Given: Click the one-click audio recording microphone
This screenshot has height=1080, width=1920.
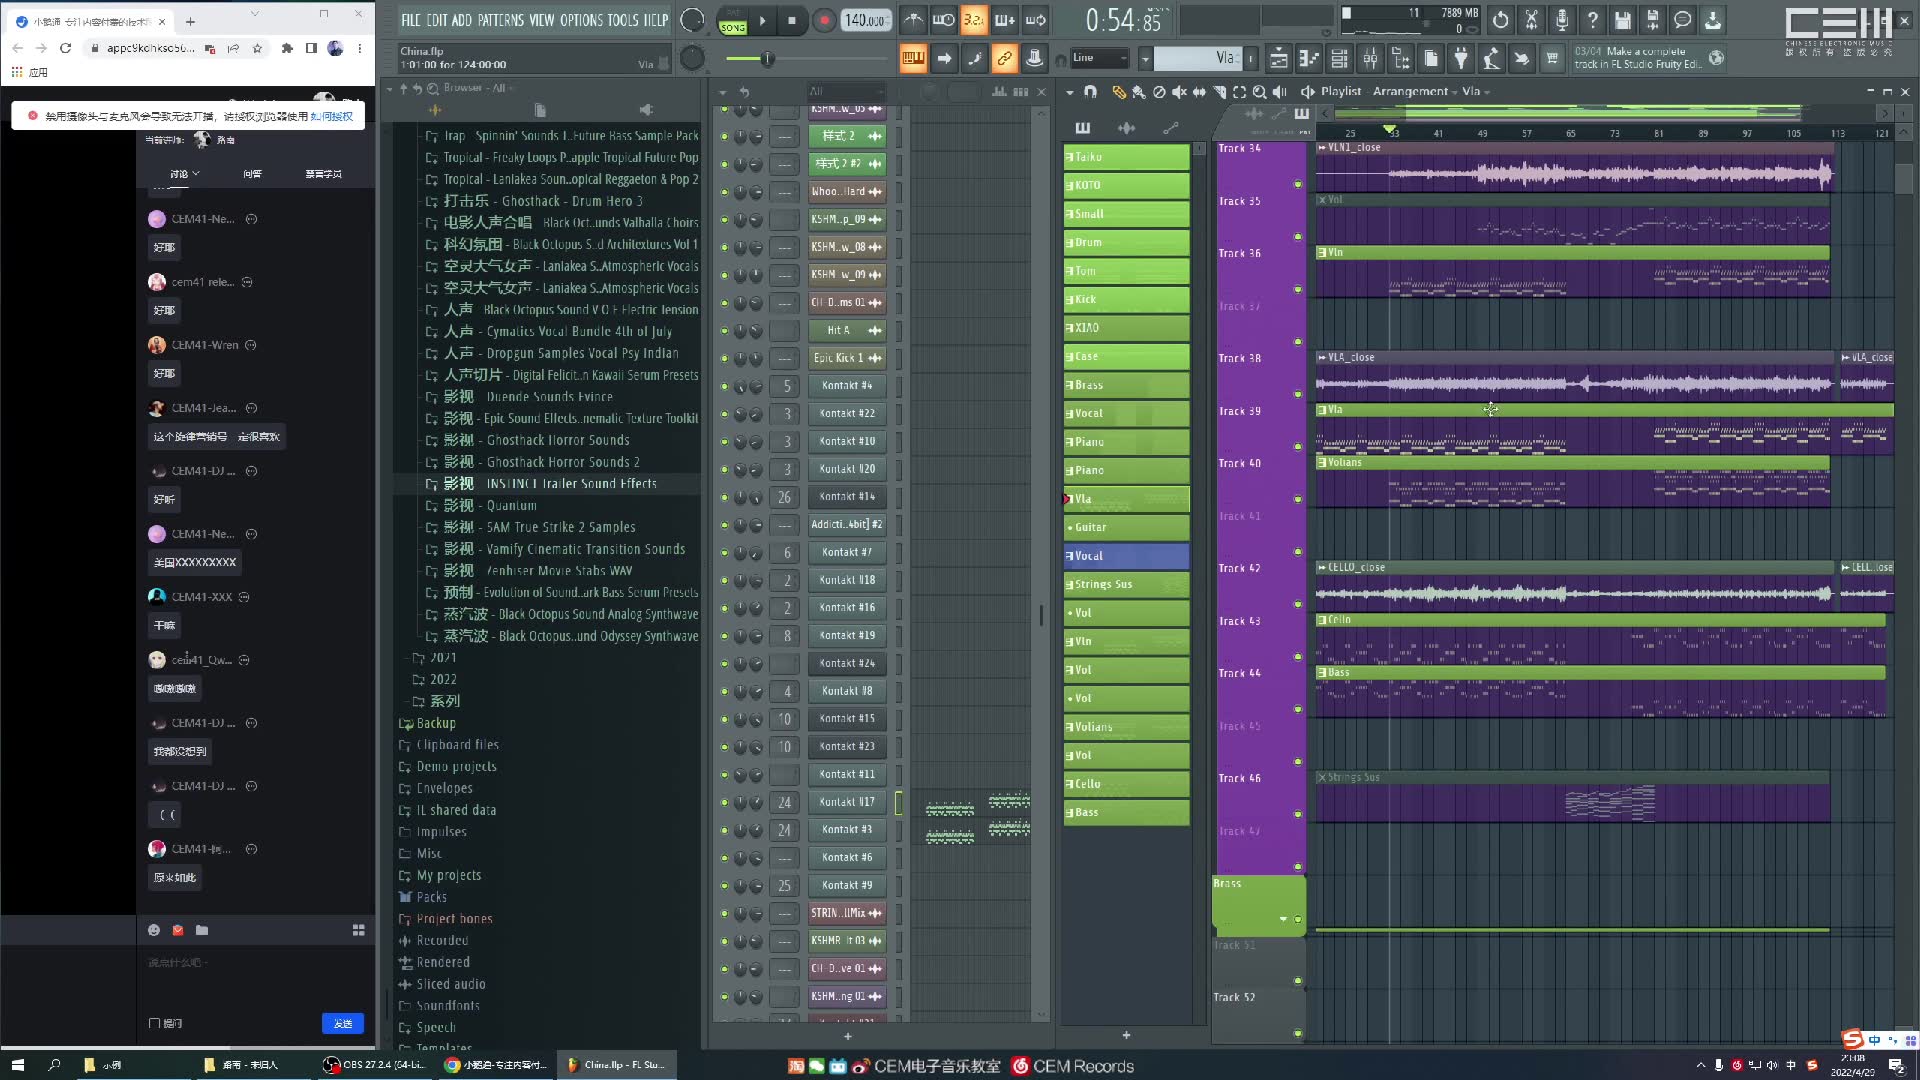Looking at the screenshot, I should tap(1561, 20).
